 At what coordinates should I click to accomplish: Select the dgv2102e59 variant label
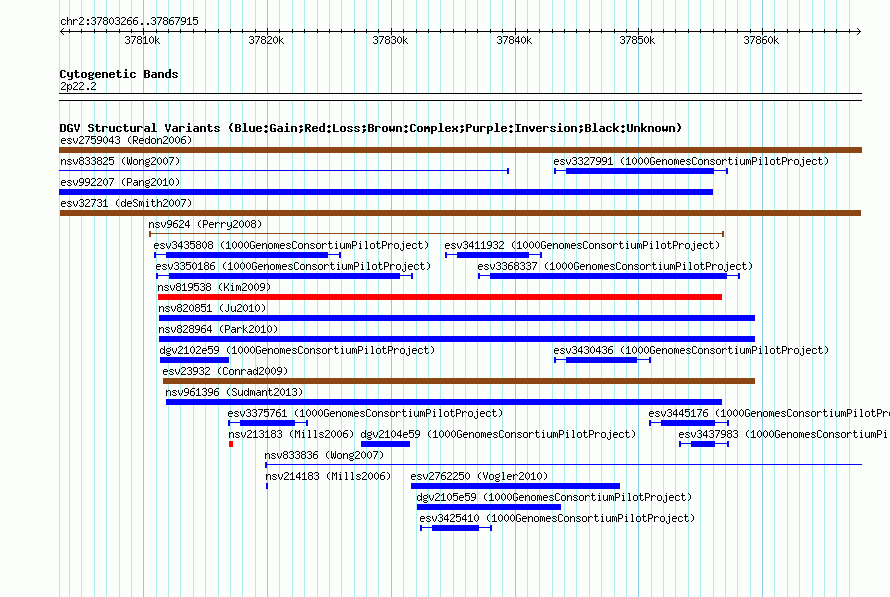(x=297, y=350)
